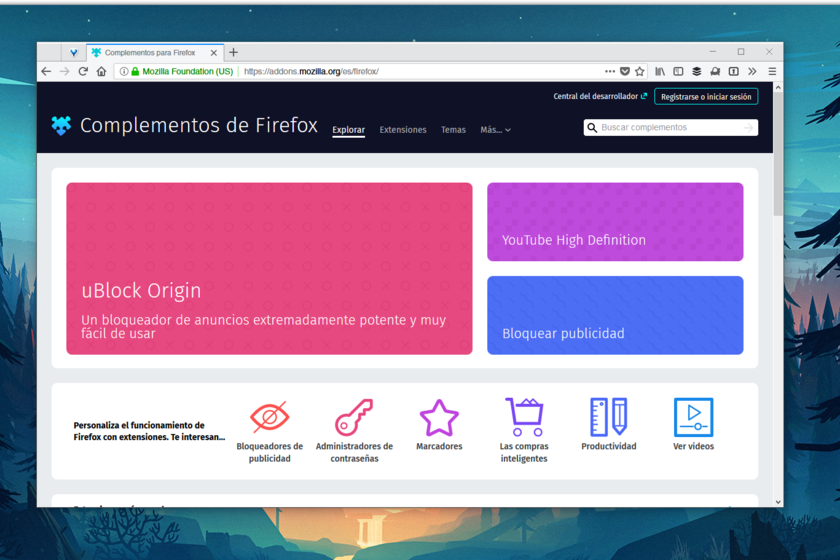
Task: Select the Explorar navigation item
Action: point(348,130)
